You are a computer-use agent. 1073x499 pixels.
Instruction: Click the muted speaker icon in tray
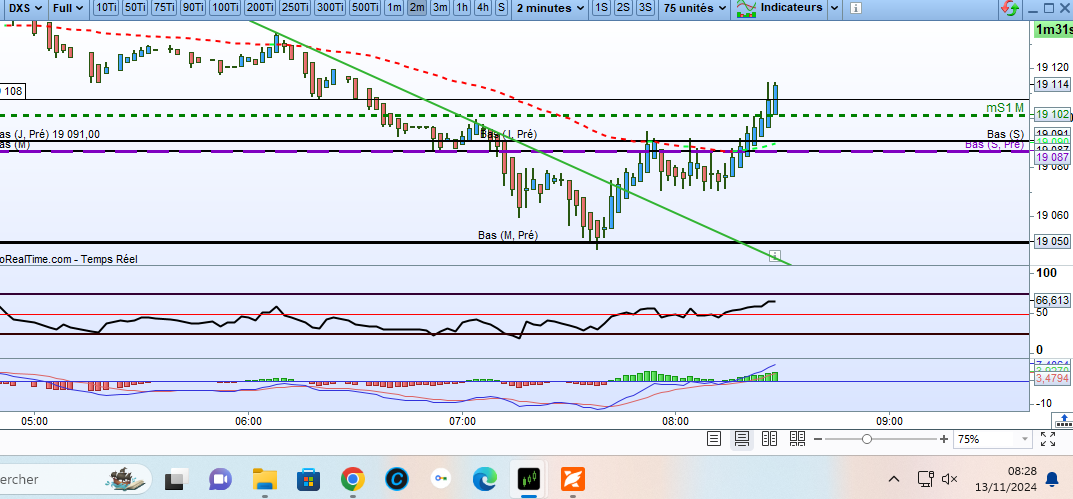click(x=950, y=479)
